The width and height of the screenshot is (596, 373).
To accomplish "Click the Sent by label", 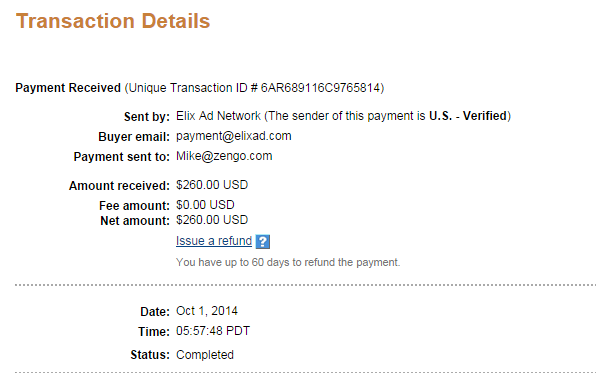I will point(147,117).
